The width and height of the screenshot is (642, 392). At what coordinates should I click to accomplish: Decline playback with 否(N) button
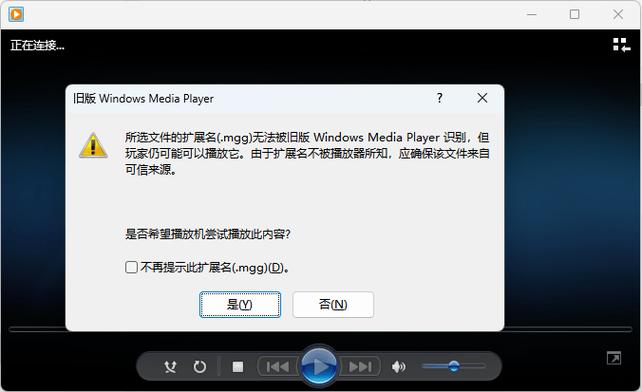click(333, 304)
